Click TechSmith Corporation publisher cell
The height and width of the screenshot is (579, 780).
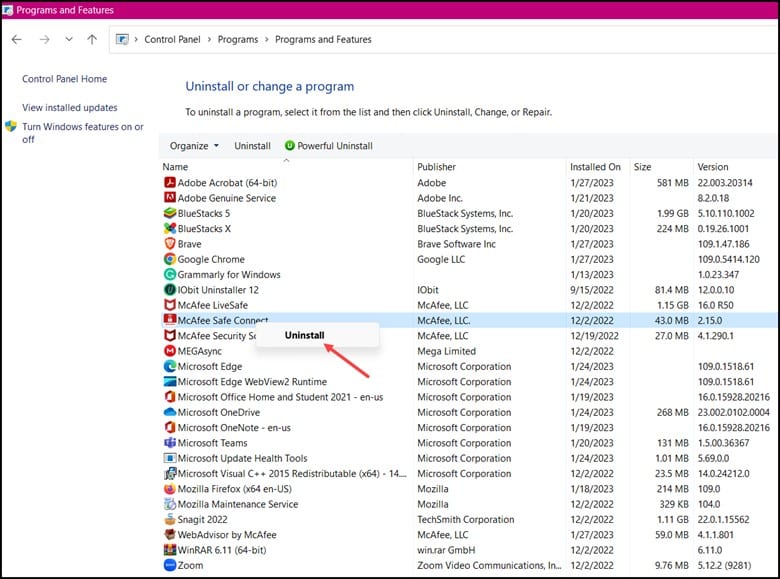pos(466,519)
